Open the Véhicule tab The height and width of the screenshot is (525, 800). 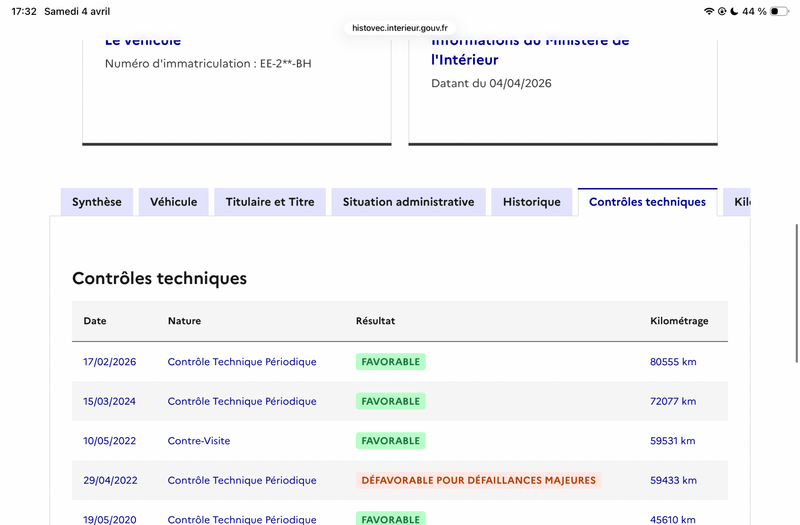pos(174,202)
